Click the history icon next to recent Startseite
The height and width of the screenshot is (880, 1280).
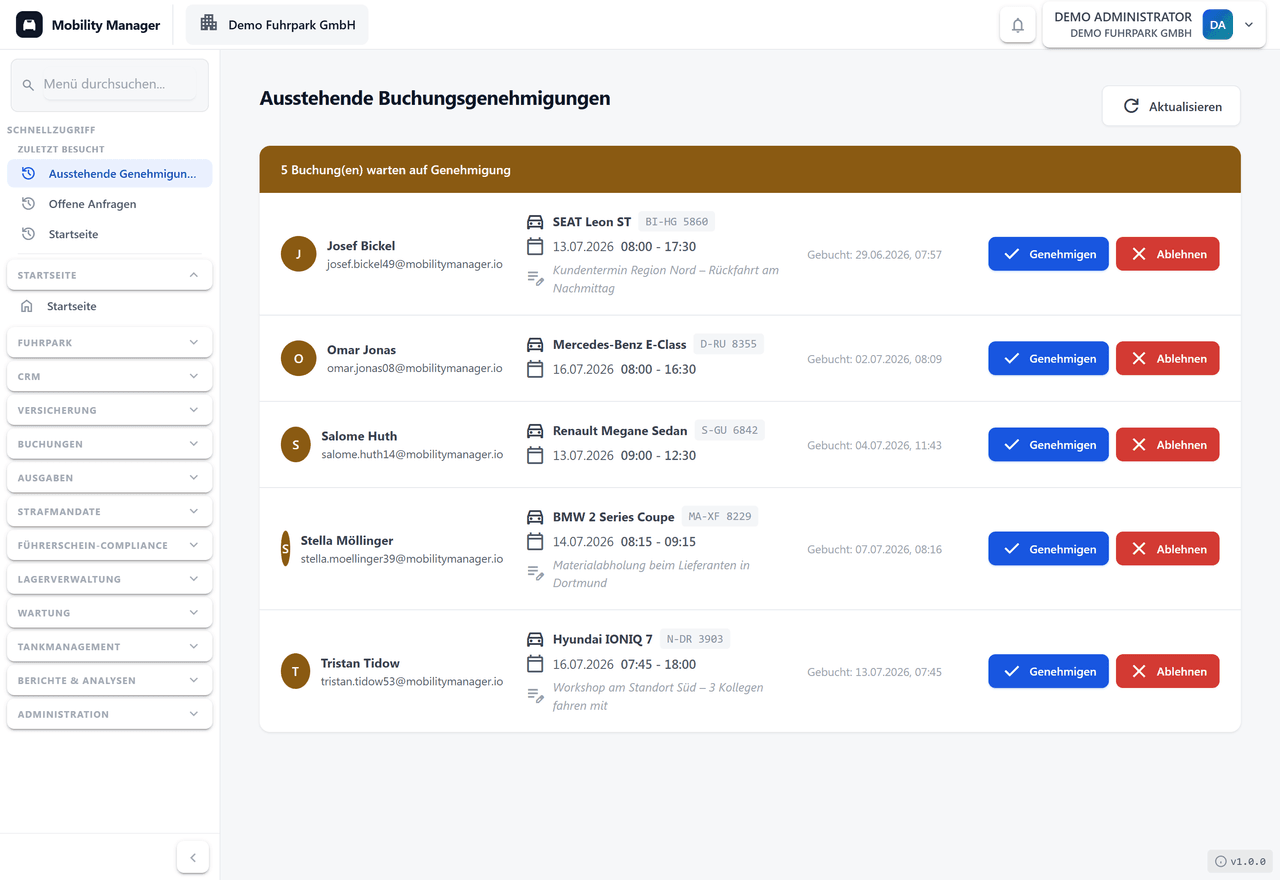coord(28,234)
